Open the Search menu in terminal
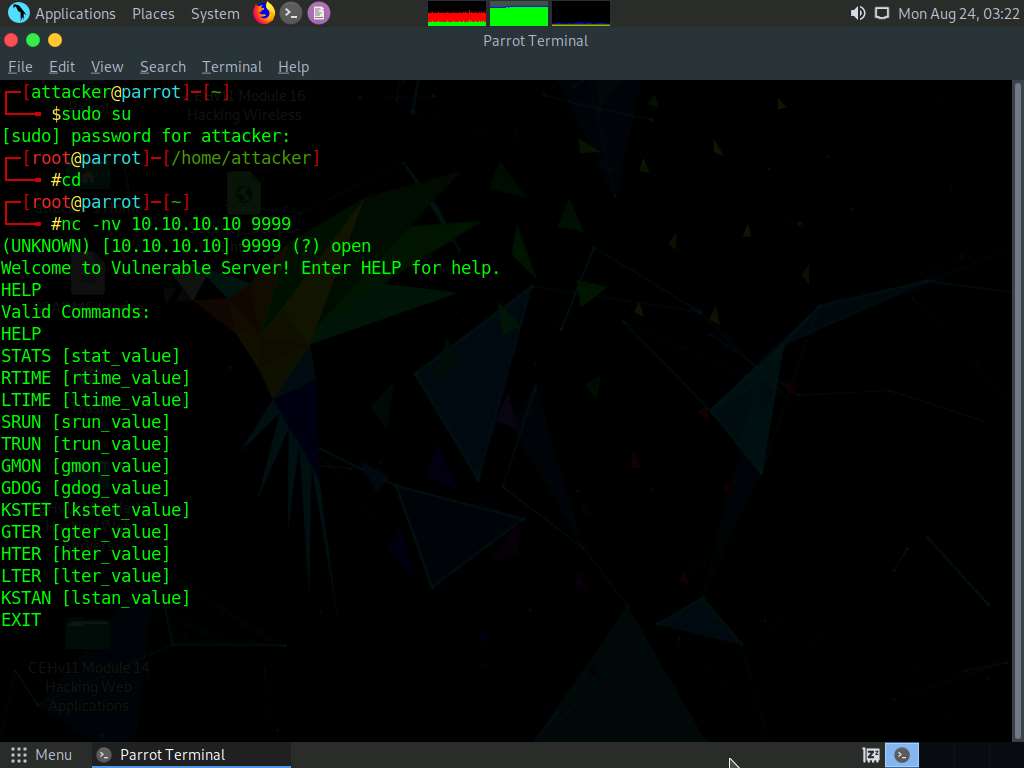Screen dimensions: 1024x768 click(163, 67)
